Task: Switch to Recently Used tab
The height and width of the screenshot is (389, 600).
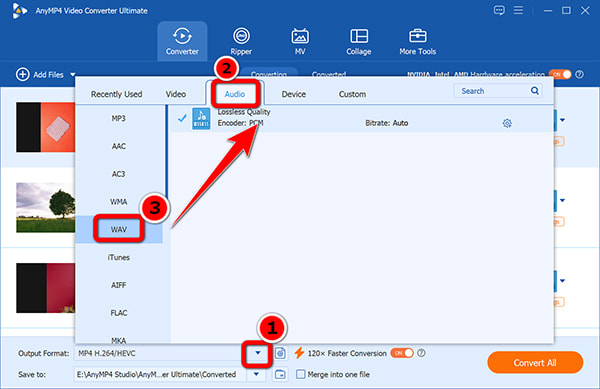Action: (x=116, y=94)
